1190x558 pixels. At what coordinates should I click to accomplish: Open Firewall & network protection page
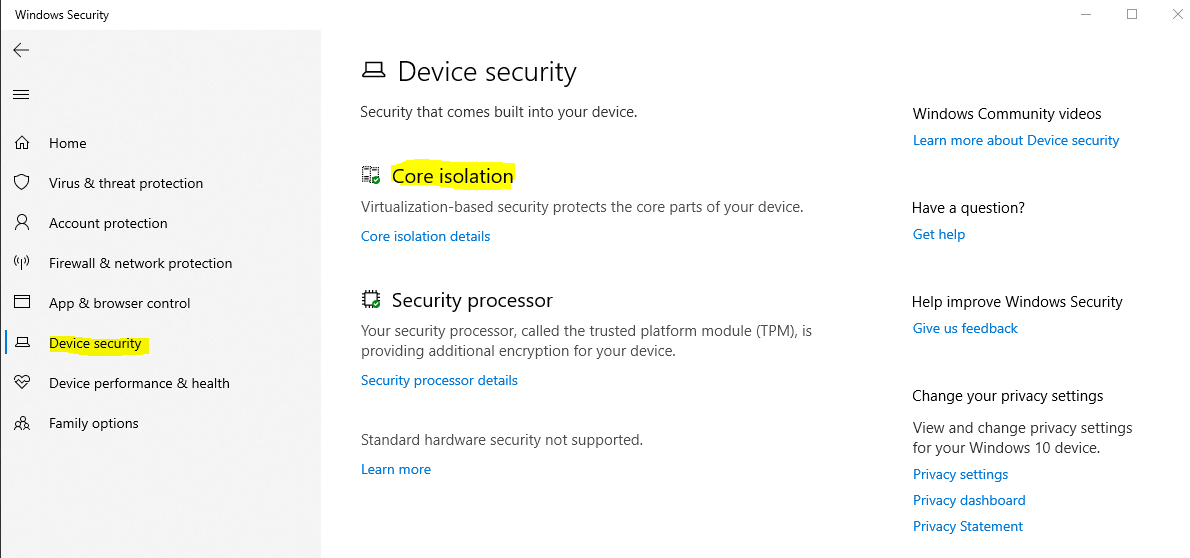click(140, 263)
